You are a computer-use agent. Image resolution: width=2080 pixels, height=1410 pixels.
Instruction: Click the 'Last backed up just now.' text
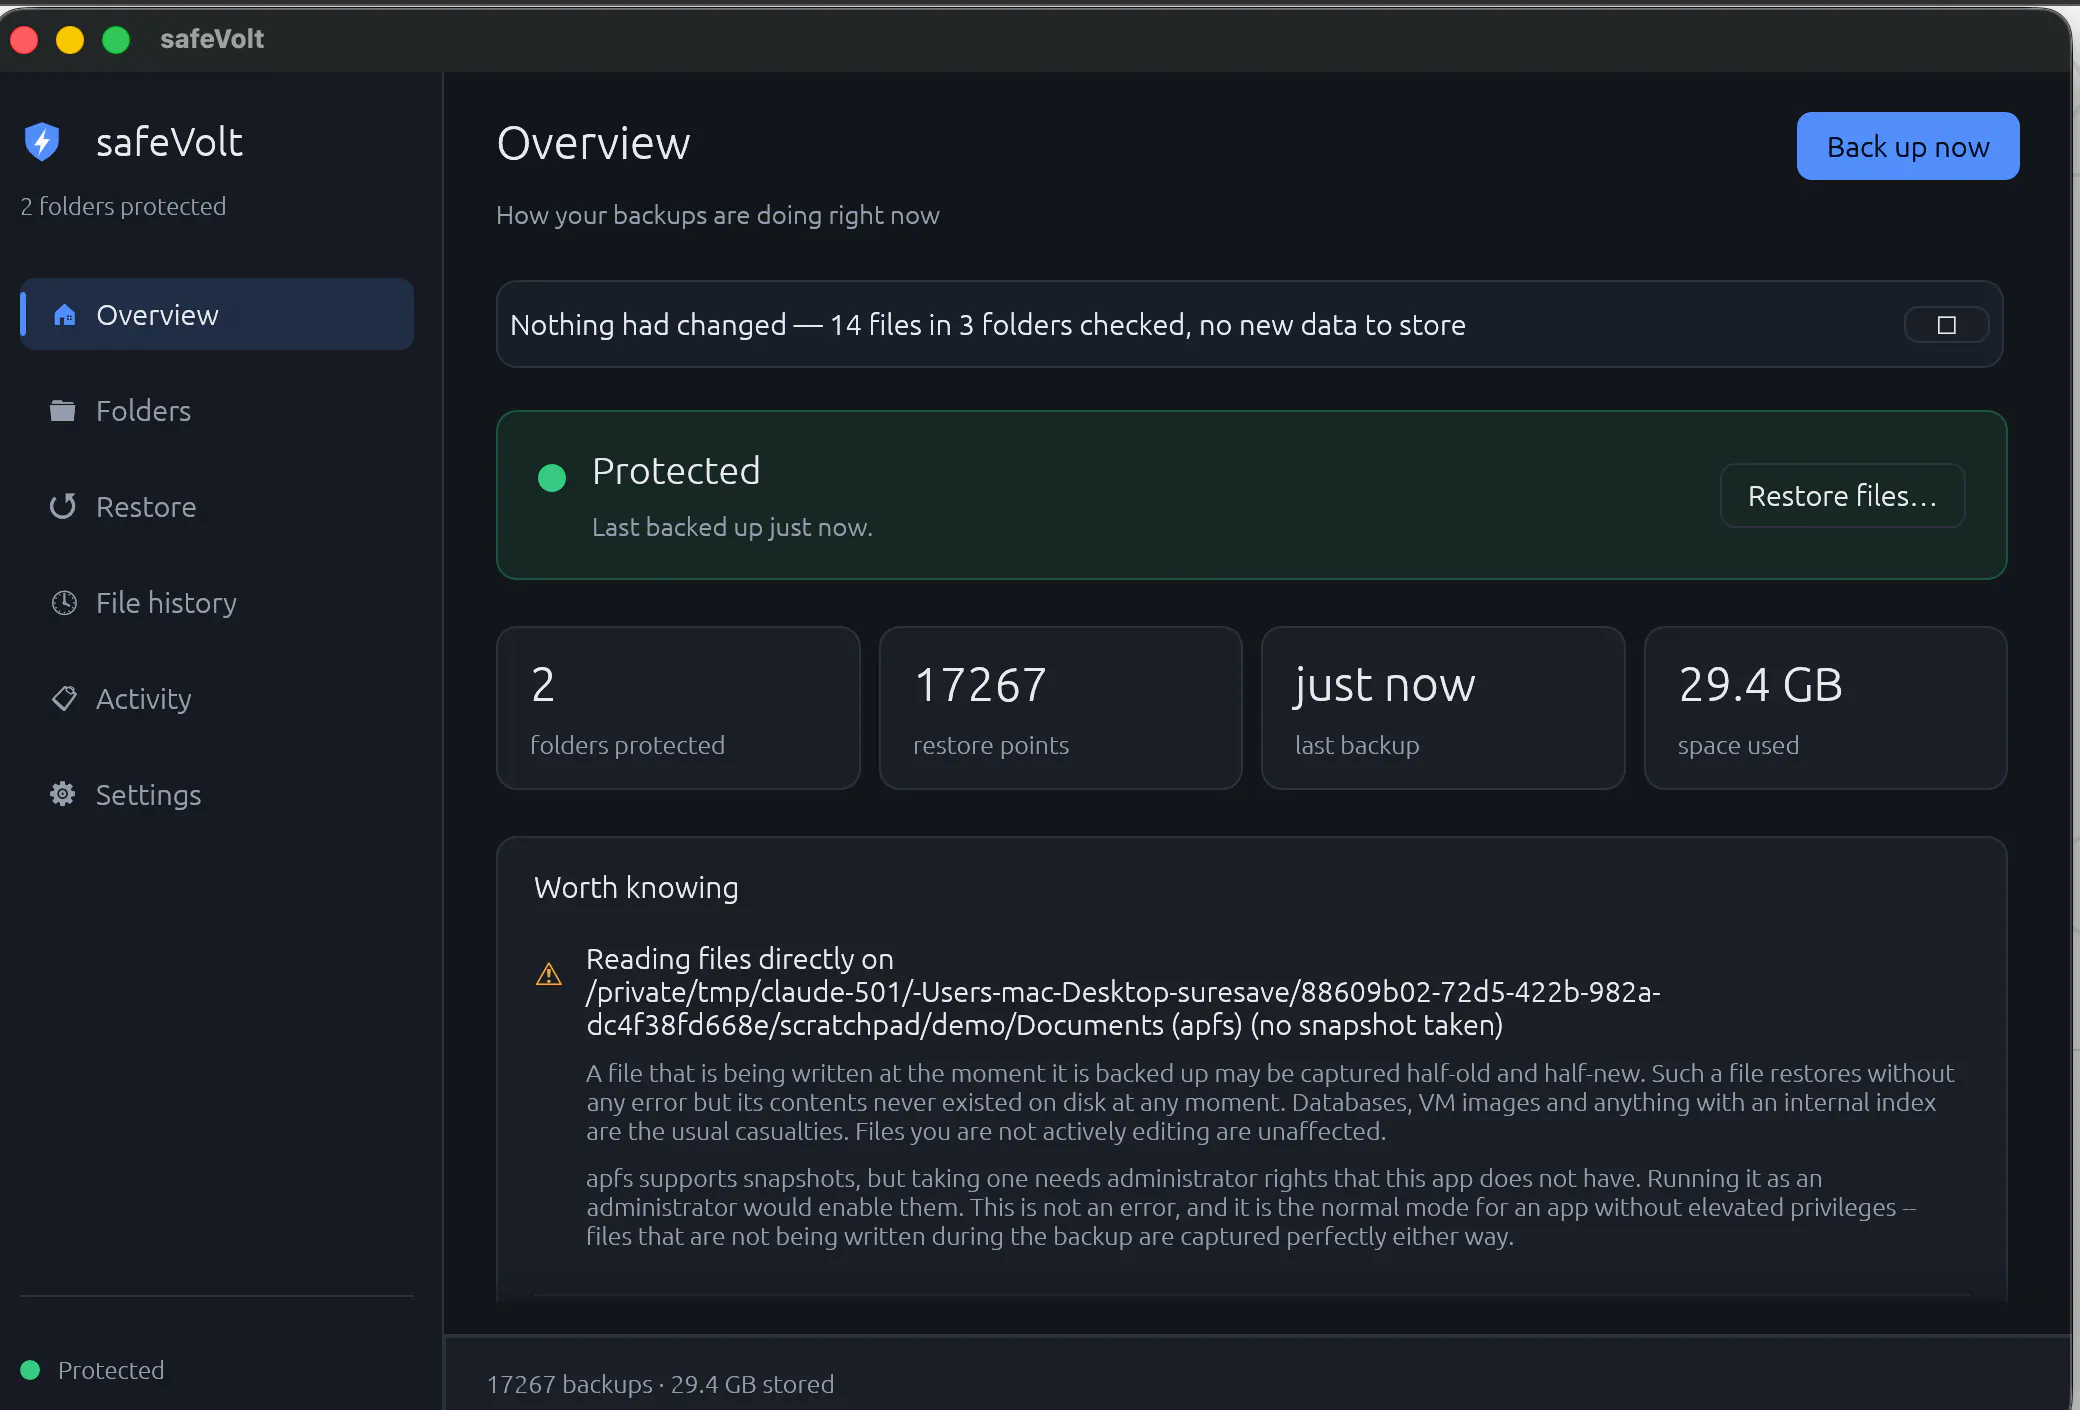pos(732,527)
